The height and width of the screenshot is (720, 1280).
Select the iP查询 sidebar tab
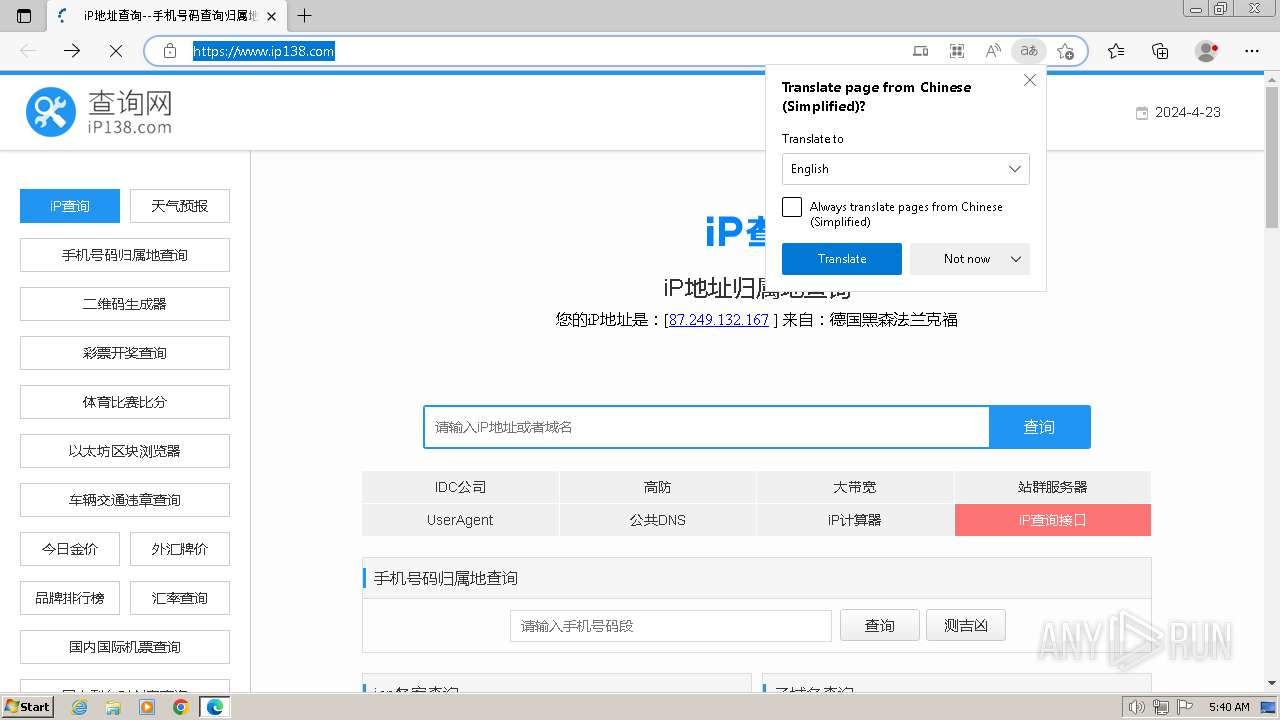(70, 206)
